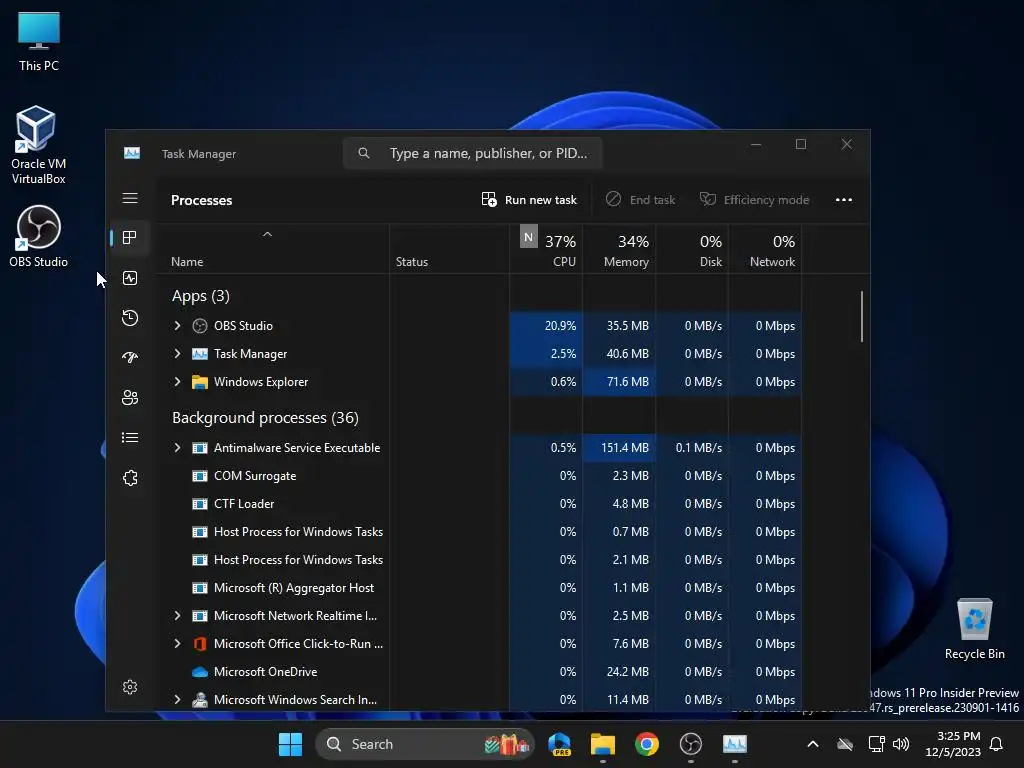
Task: Select the OBS Studio desktop shortcut
Action: (x=38, y=236)
